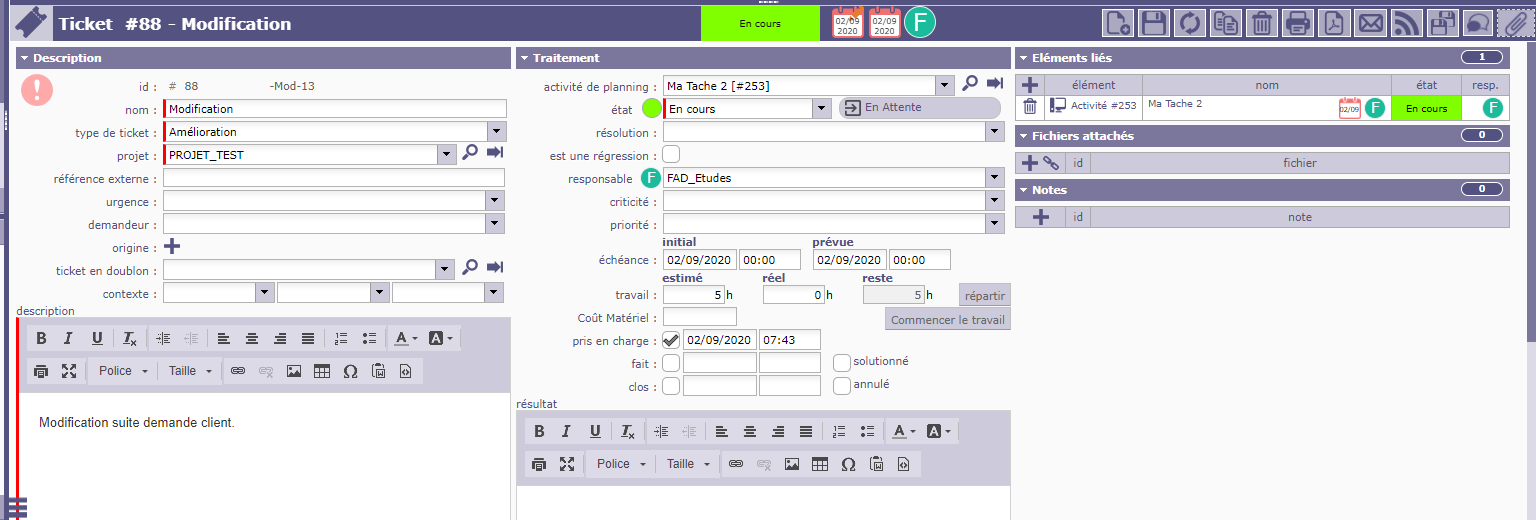Viewport: 1536px width, 520px height.
Task: Toggle the 'est une régression' checkbox
Action: 671,154
